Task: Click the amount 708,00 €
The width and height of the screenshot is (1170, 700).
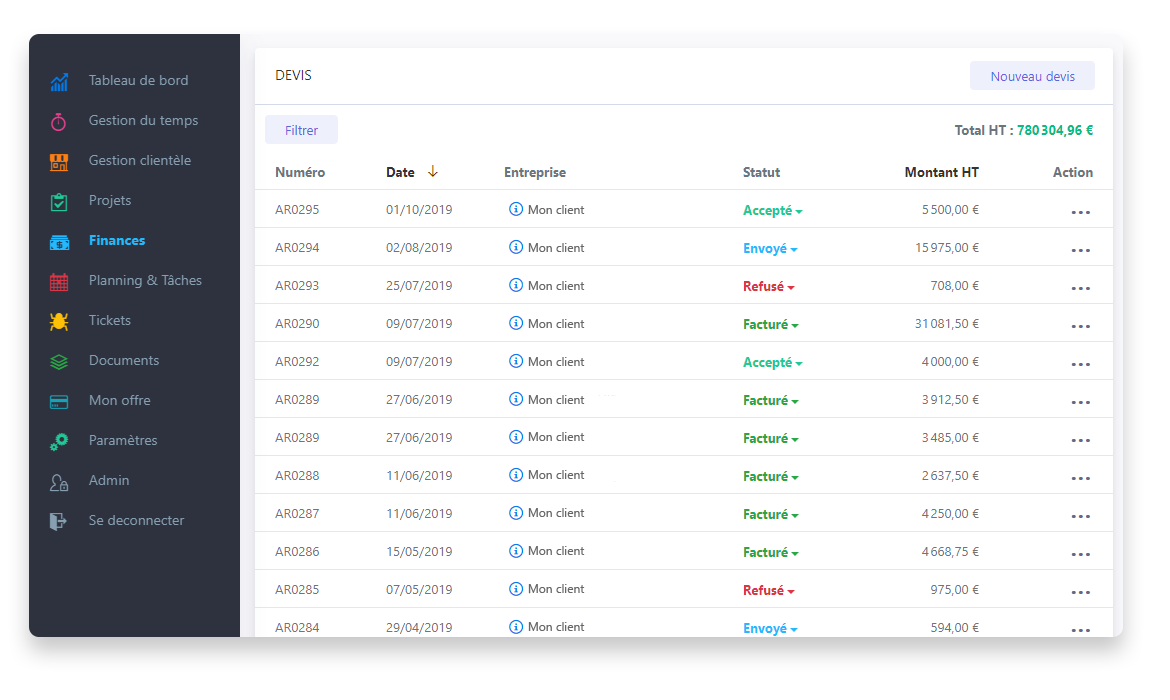Action: [954, 286]
